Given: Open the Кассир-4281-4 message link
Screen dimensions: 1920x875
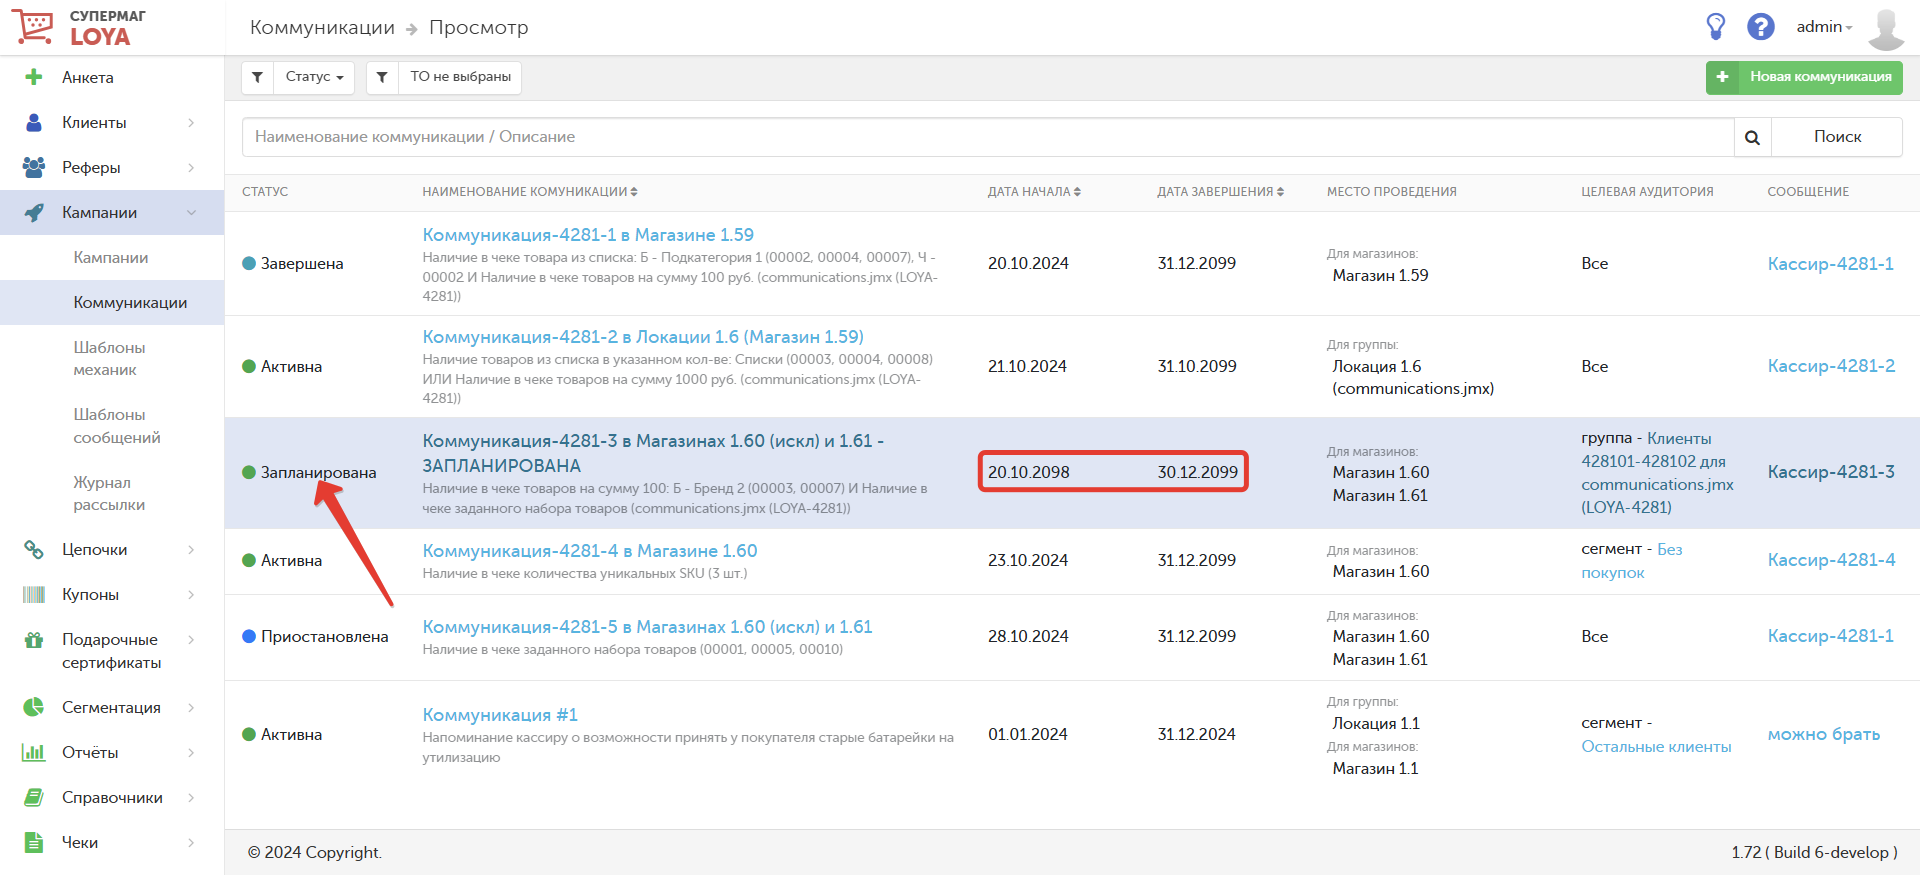Looking at the screenshot, I should tap(1831, 560).
